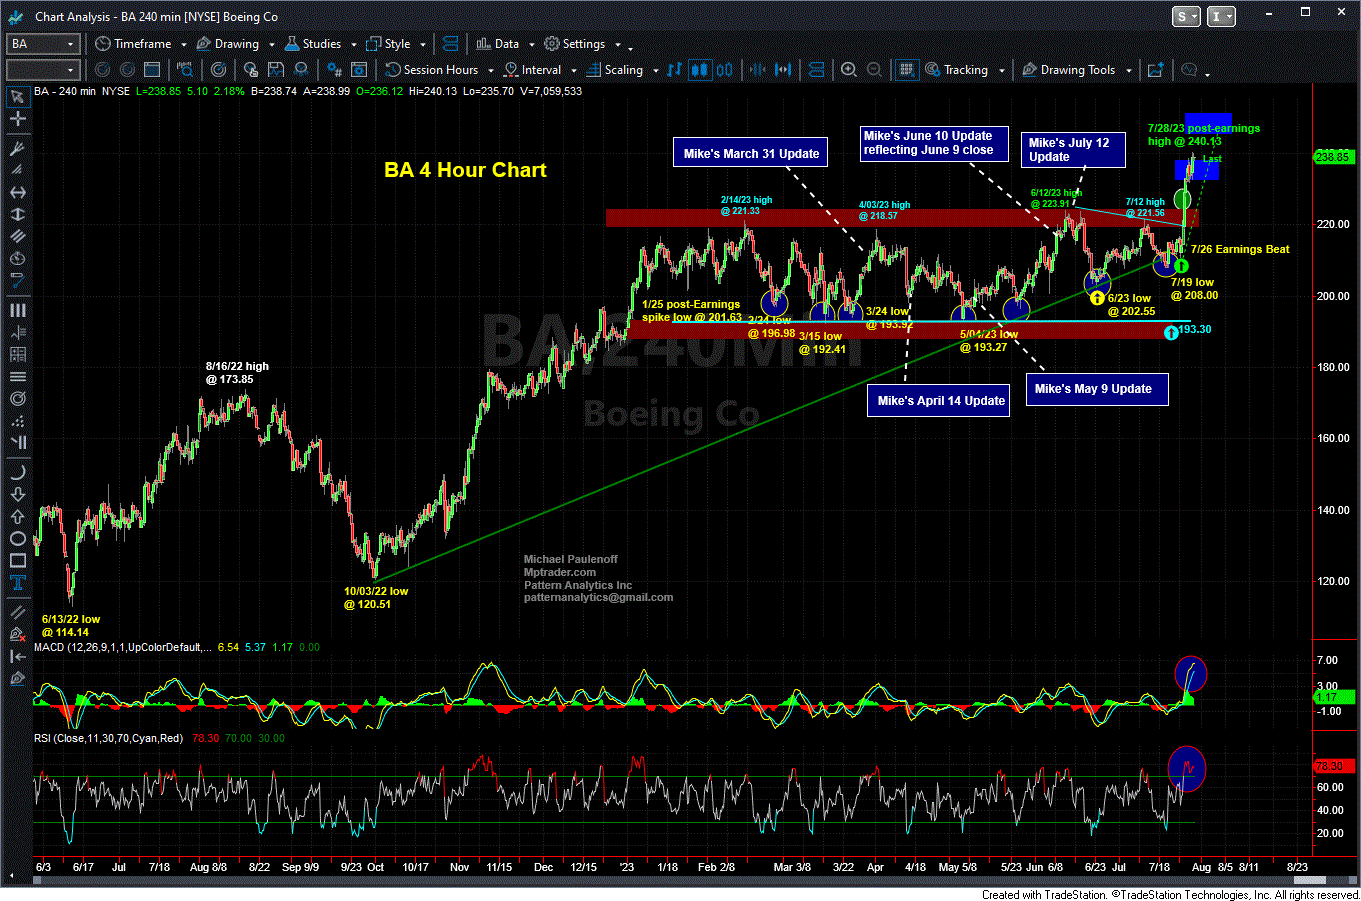Toggle candlestick bar type
Screen dimensions: 1361x901
coord(700,70)
